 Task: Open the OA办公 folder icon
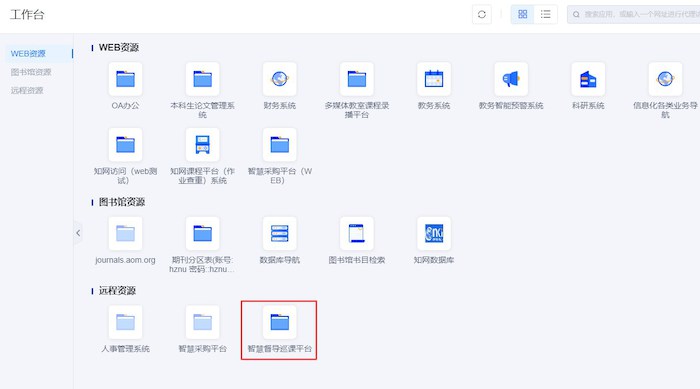coord(125,79)
